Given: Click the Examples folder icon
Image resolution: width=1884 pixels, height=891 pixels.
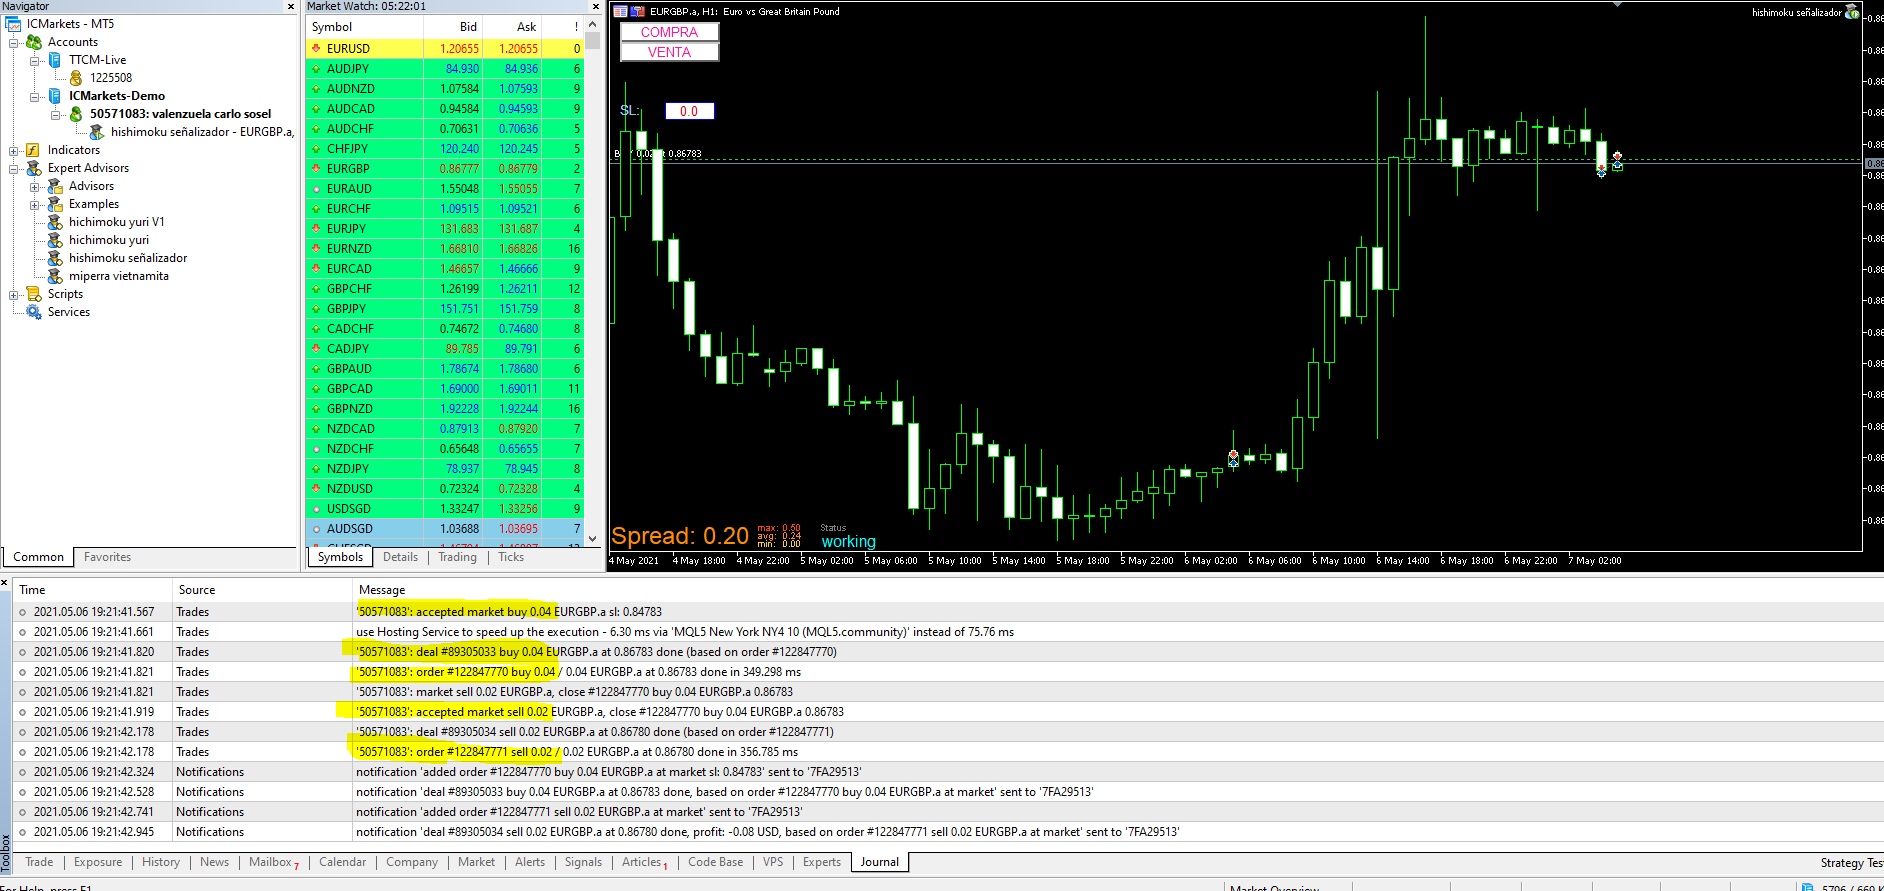Looking at the screenshot, I should 55,204.
